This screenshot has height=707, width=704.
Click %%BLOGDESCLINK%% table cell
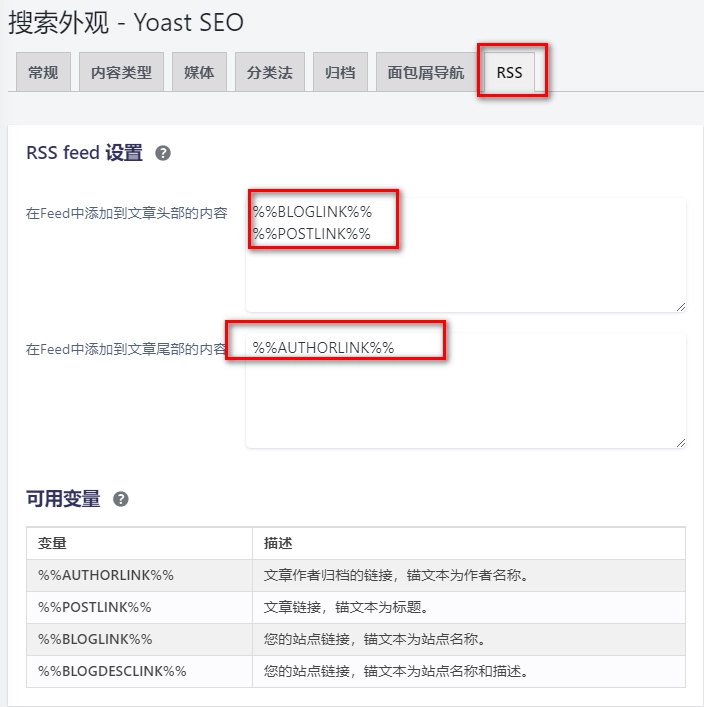coord(139,671)
